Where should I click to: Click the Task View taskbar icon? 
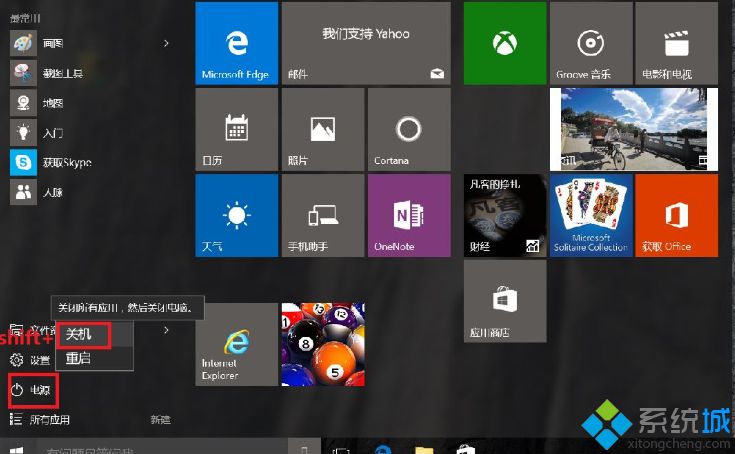[341, 449]
